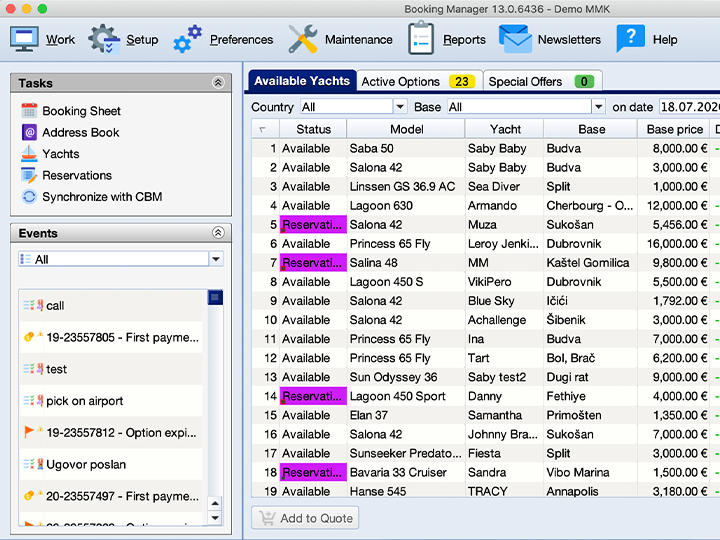The width and height of the screenshot is (720, 540).
Task: Switch to Available Yachts tab
Action: coord(302,81)
